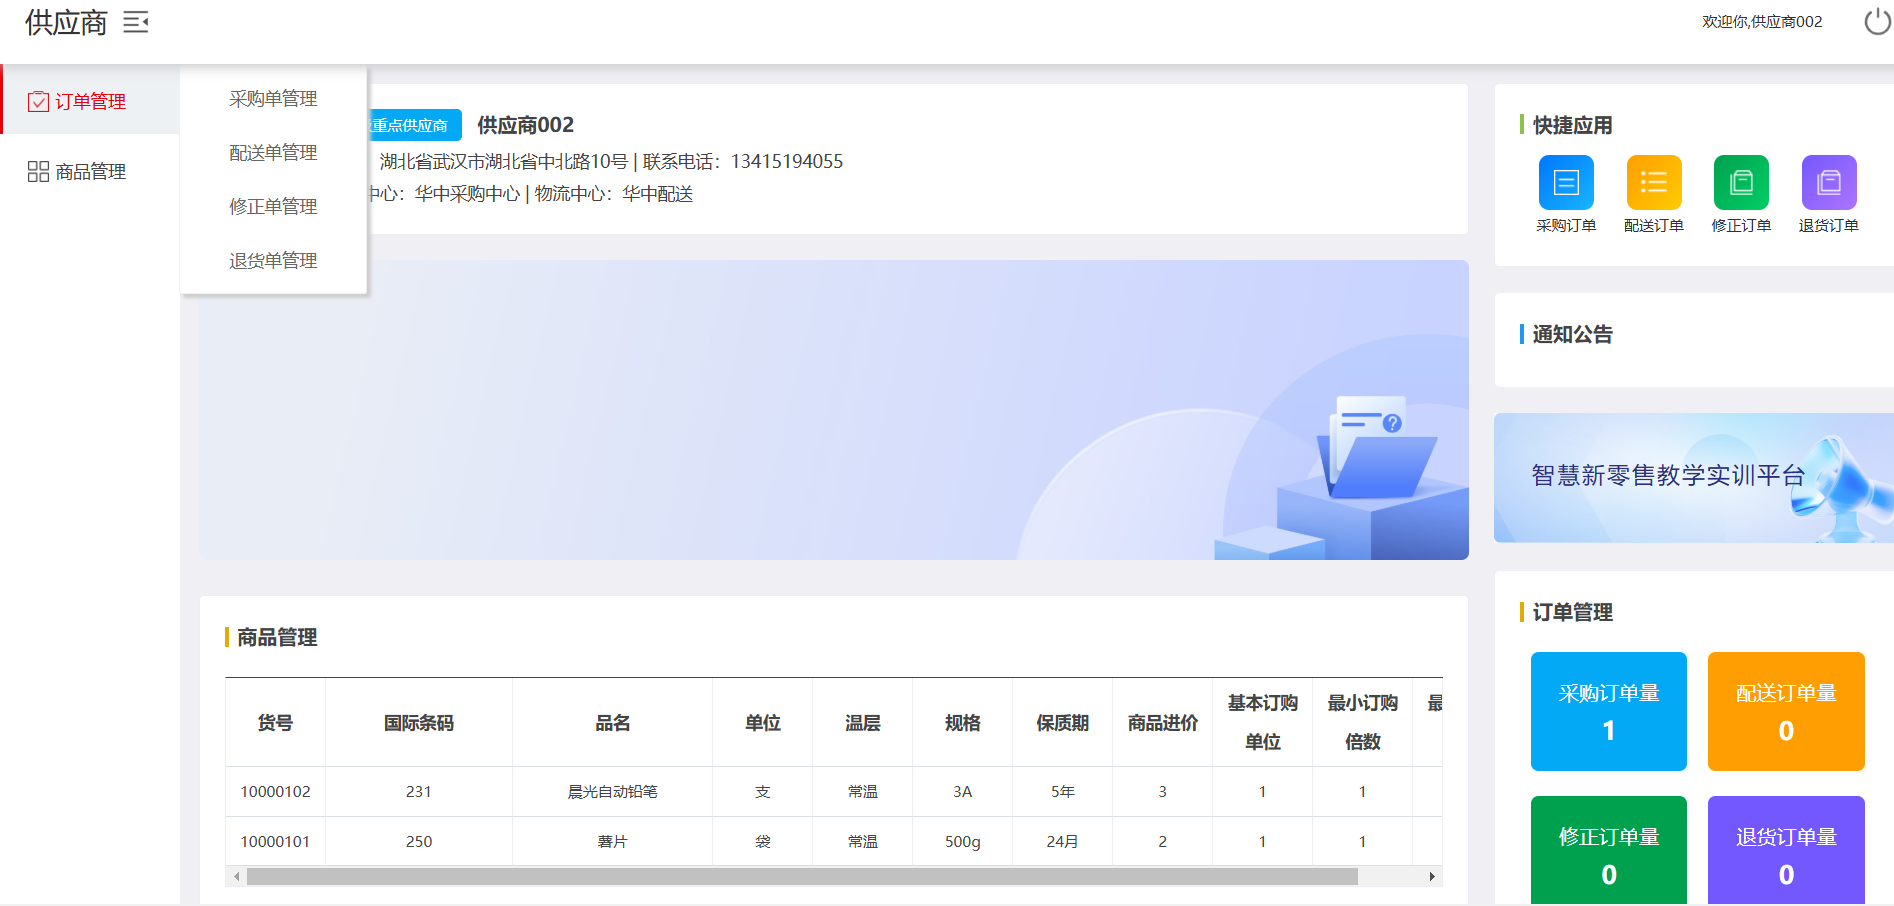
Task: Open 修正单管理 in the submenu
Action: pos(273,207)
